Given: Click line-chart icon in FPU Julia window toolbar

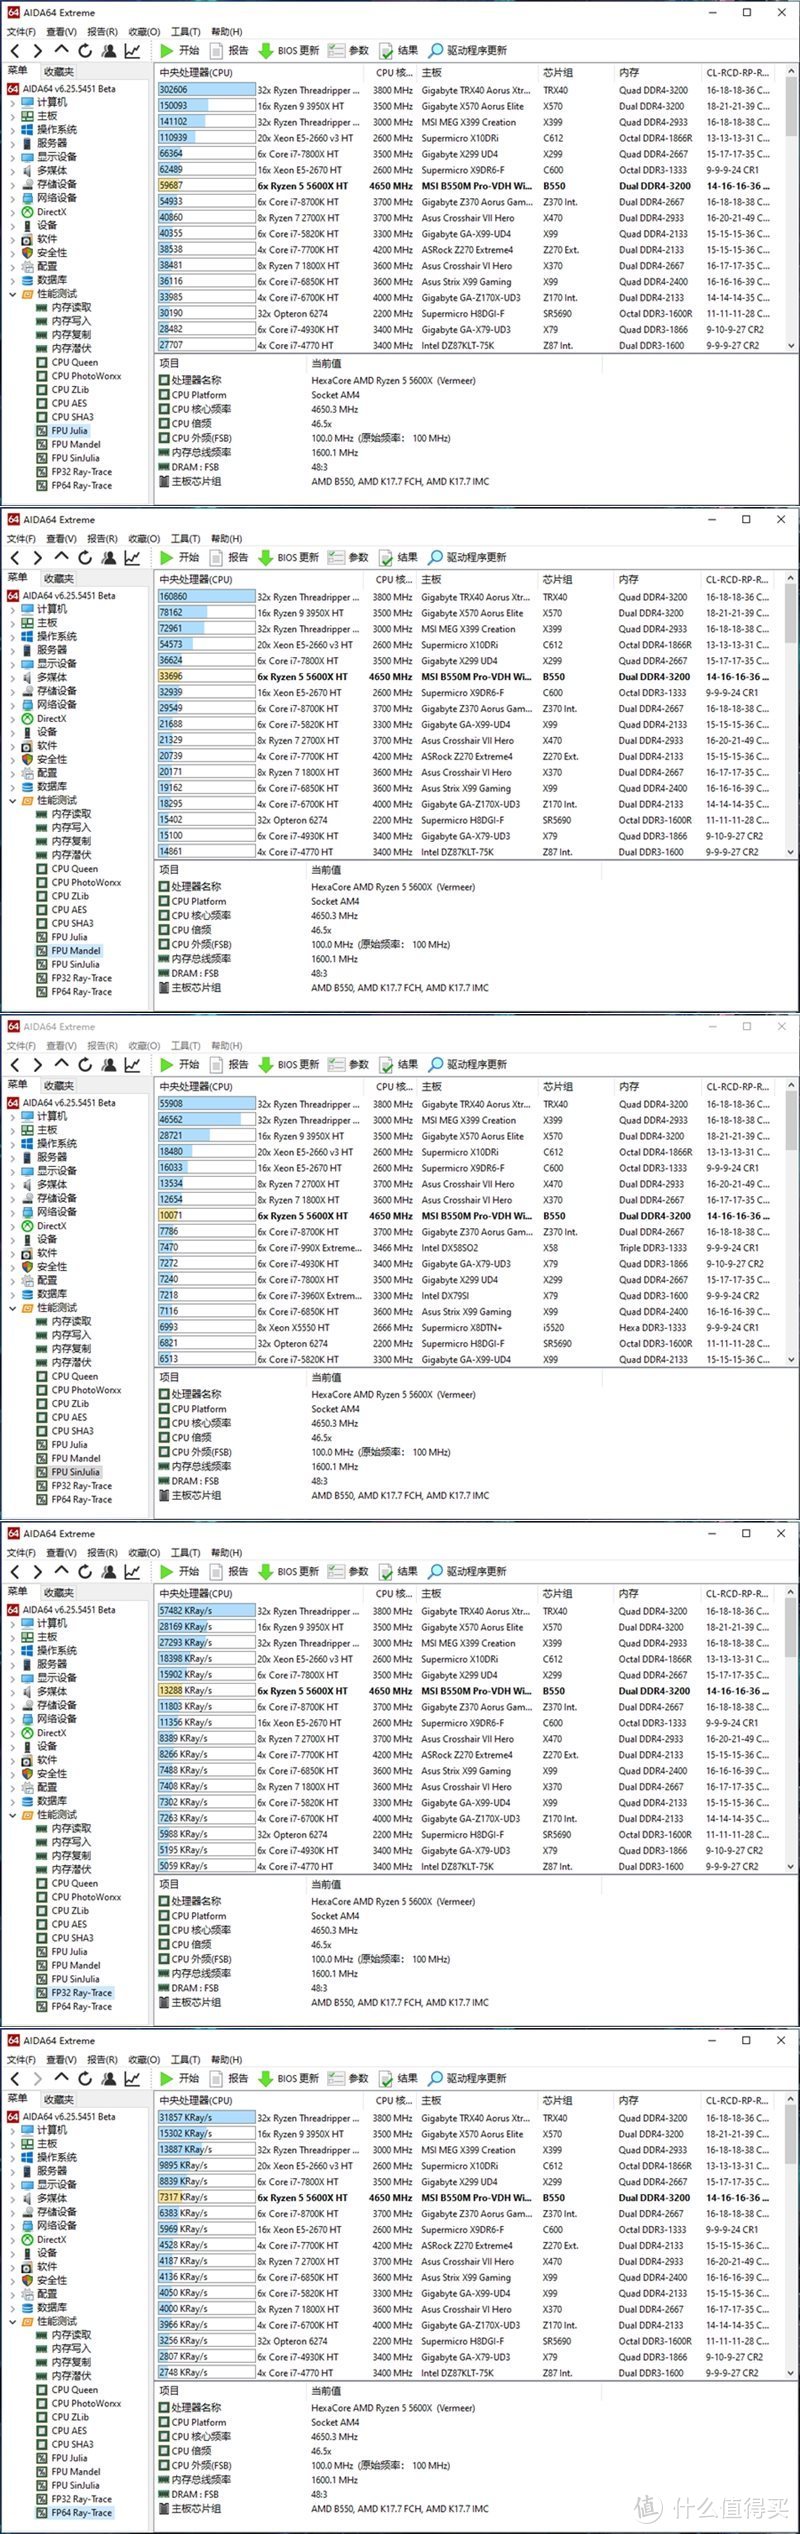Looking at the screenshot, I should tap(132, 51).
